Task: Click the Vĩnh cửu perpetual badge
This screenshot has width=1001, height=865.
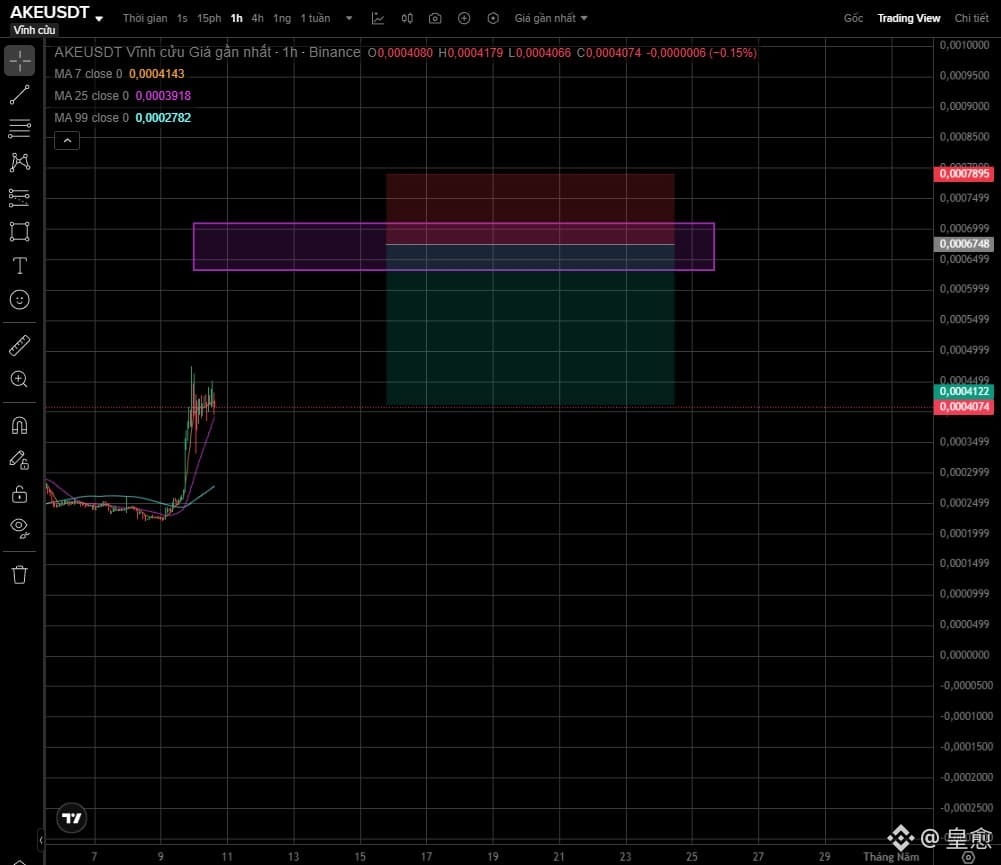Action: coord(34,30)
